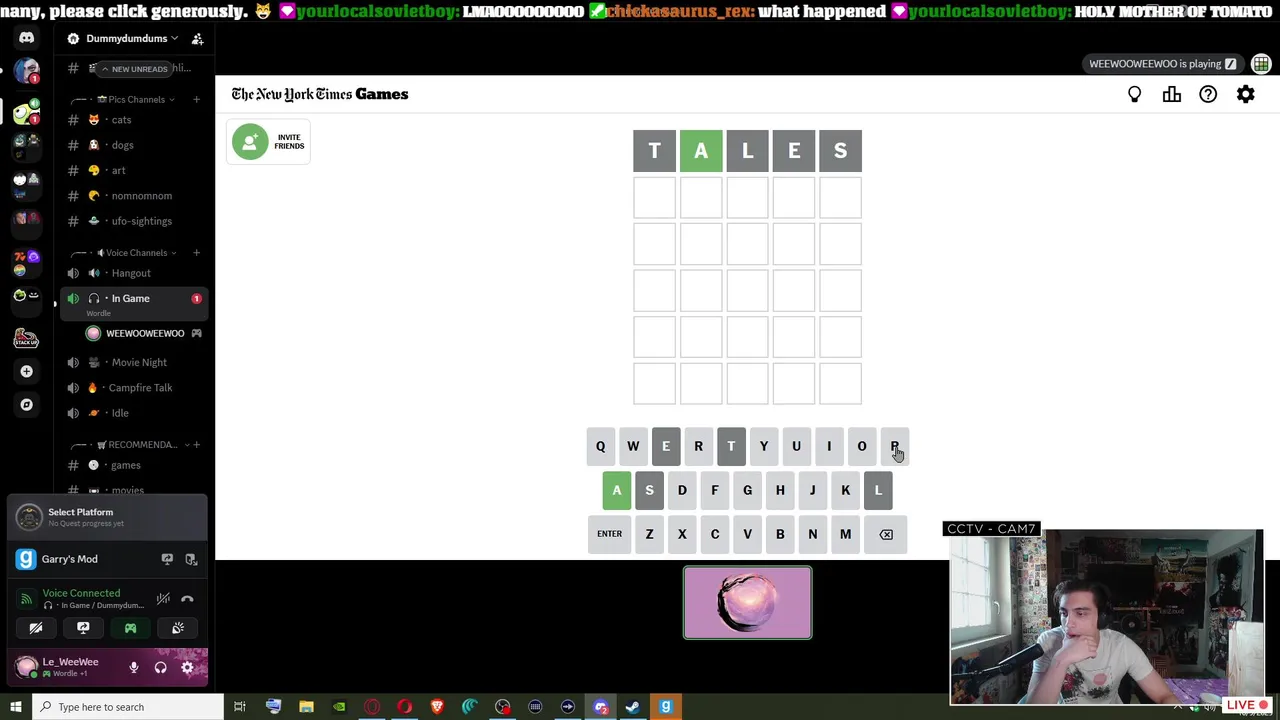Click invite people icon beside server name
The height and width of the screenshot is (720, 1280).
pyautogui.click(x=197, y=38)
